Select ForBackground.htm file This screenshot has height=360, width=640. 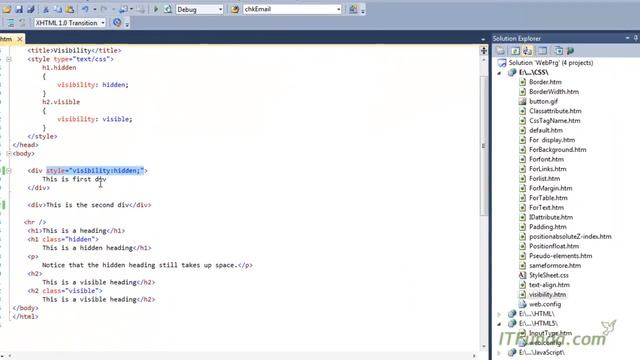click(x=557, y=150)
